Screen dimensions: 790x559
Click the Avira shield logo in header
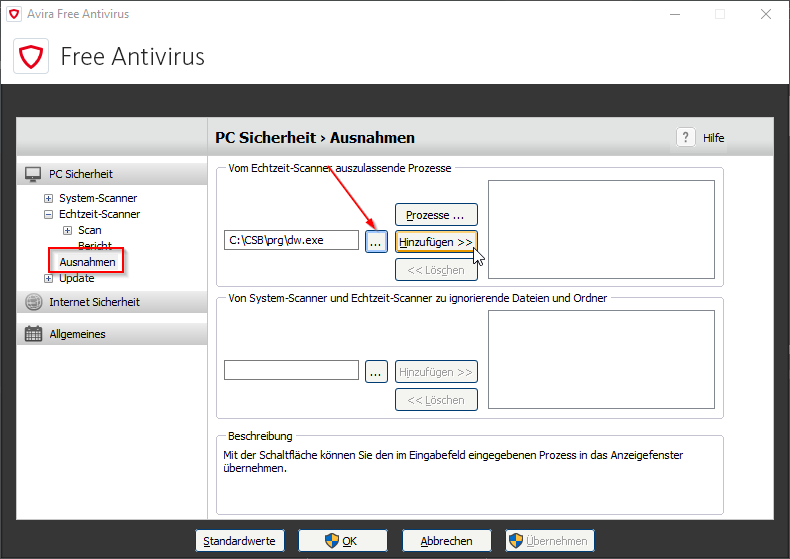point(31,56)
